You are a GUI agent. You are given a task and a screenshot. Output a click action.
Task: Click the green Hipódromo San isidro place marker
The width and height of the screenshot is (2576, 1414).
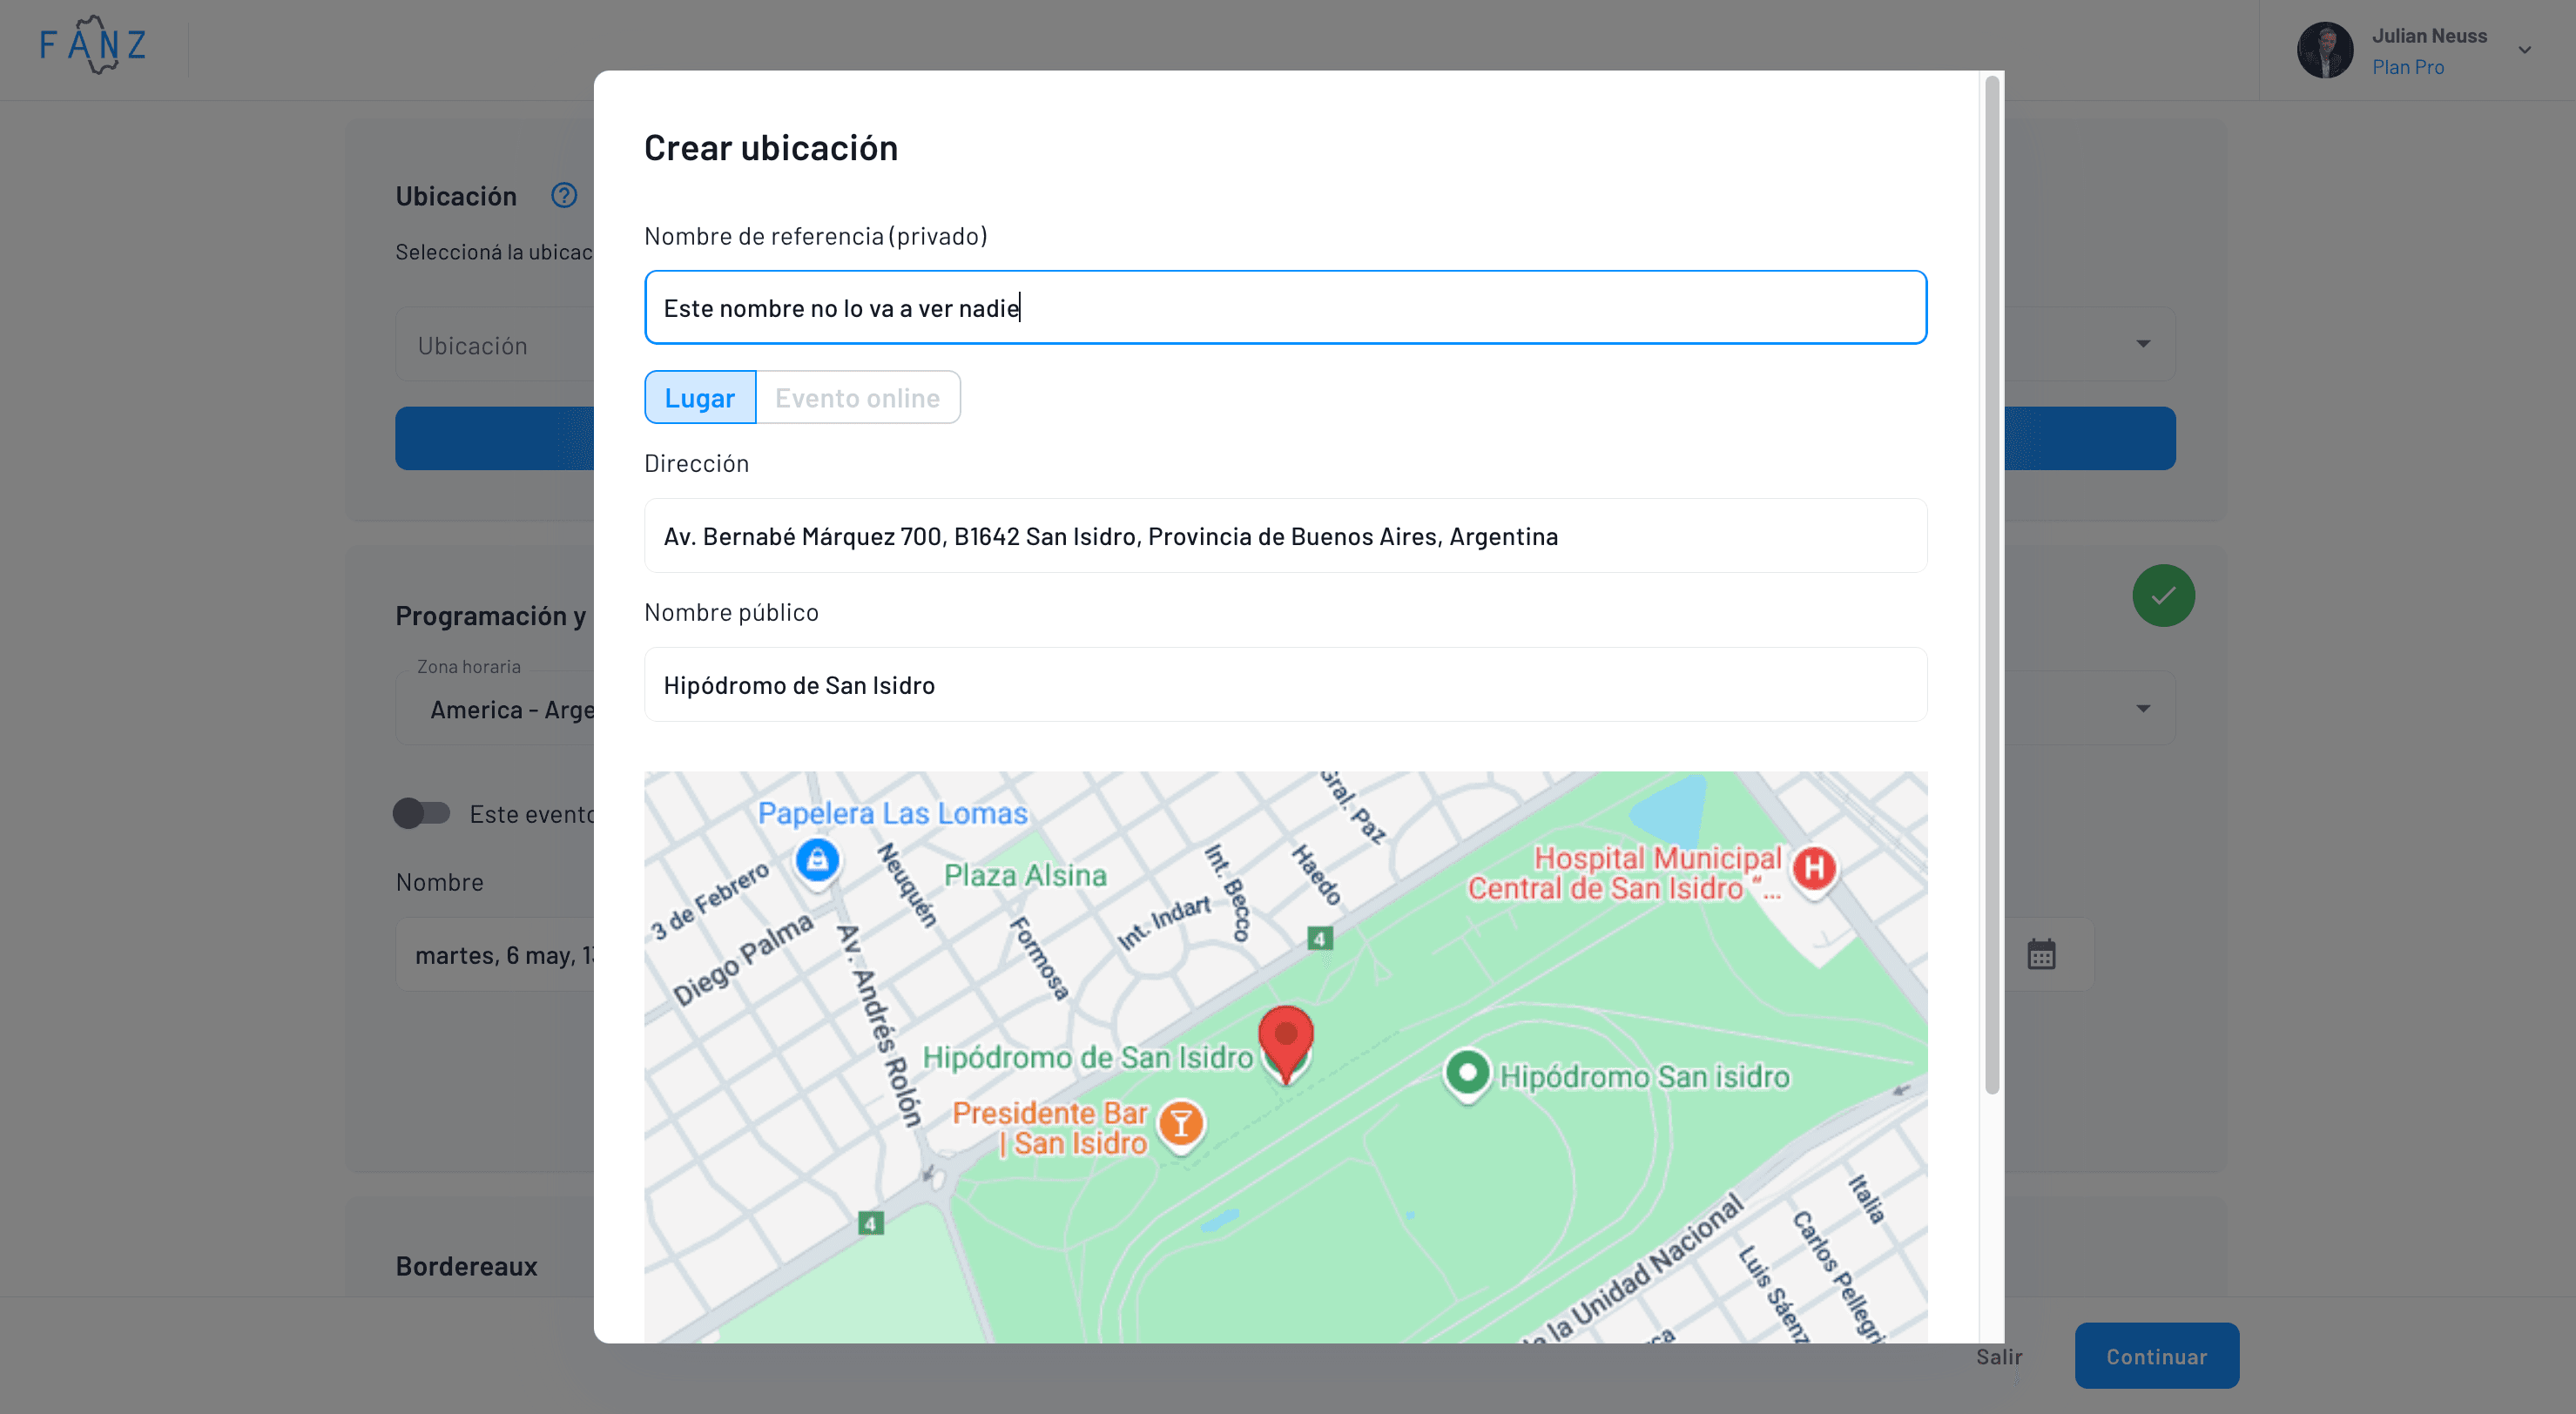pyautogui.click(x=1467, y=1073)
